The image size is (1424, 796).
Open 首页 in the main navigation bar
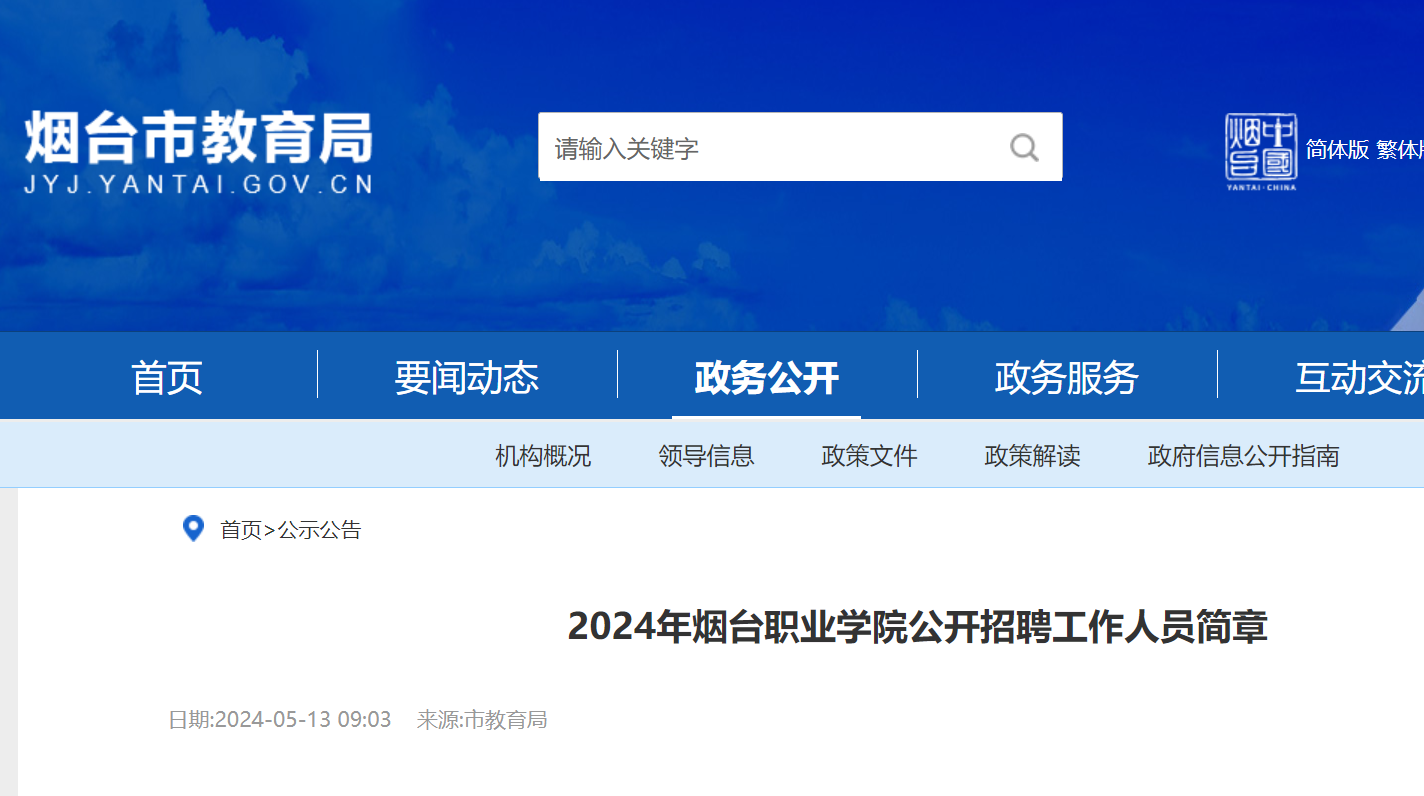167,377
